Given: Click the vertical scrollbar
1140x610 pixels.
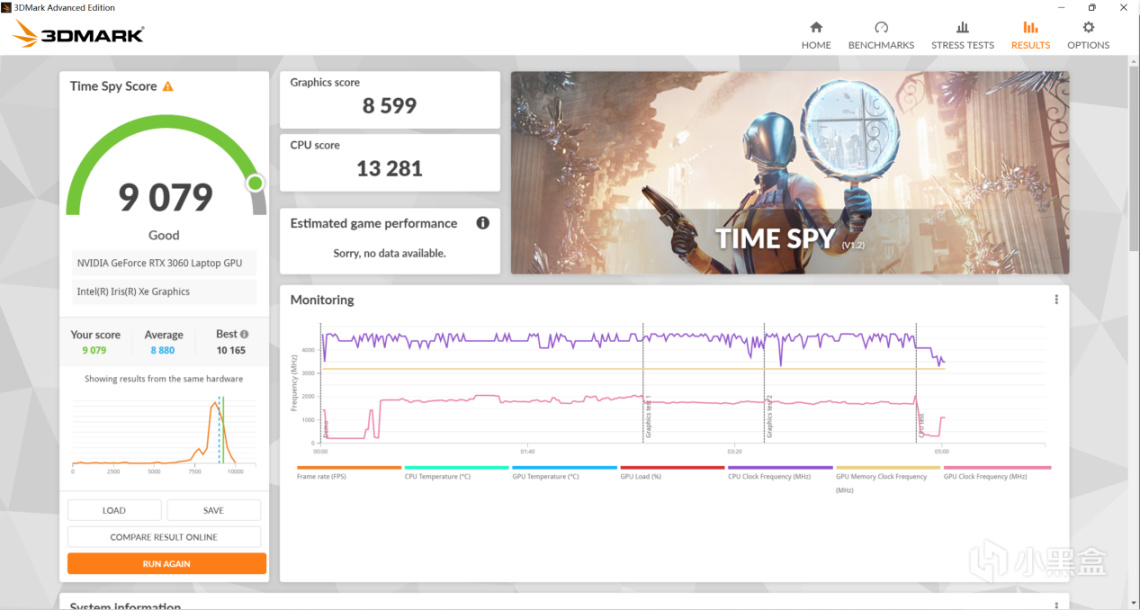Looking at the screenshot, I should 1133,160.
